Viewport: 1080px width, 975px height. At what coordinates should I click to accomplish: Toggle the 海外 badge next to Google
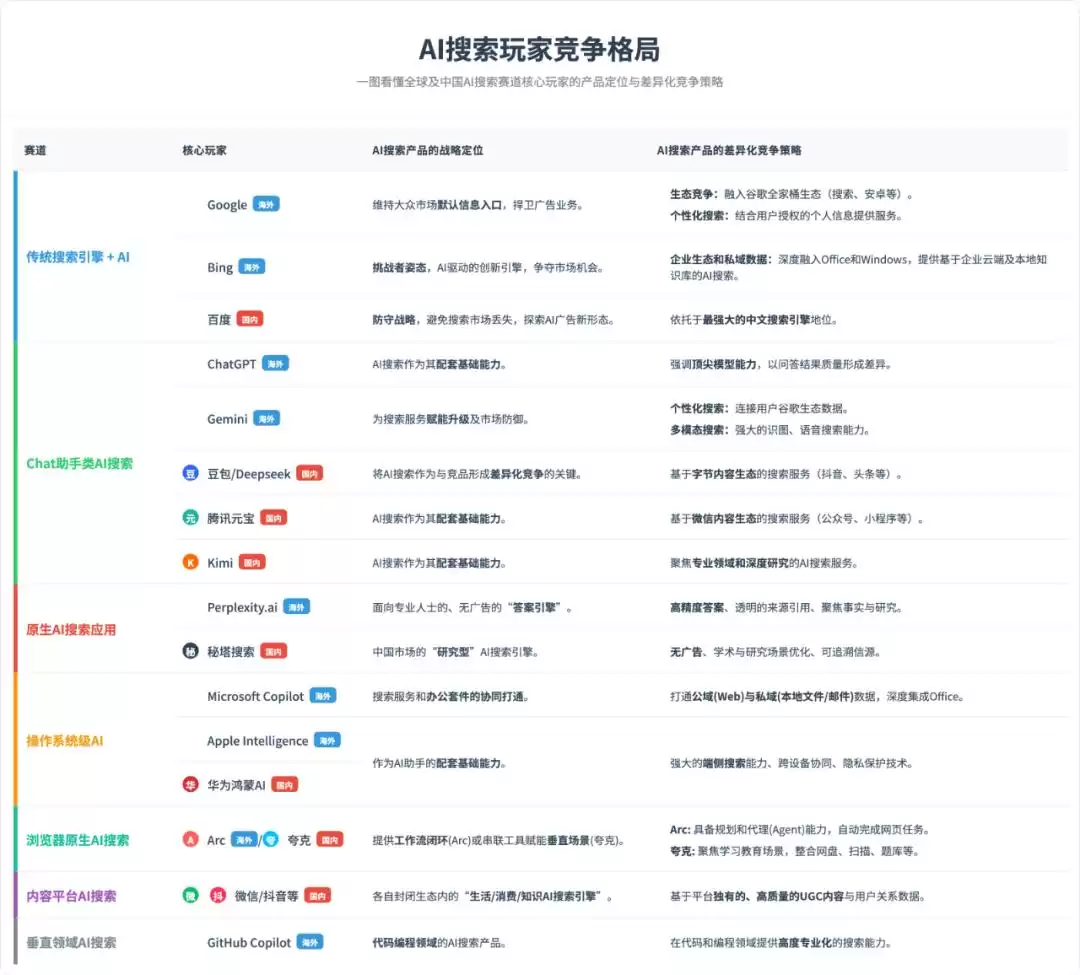coord(267,204)
